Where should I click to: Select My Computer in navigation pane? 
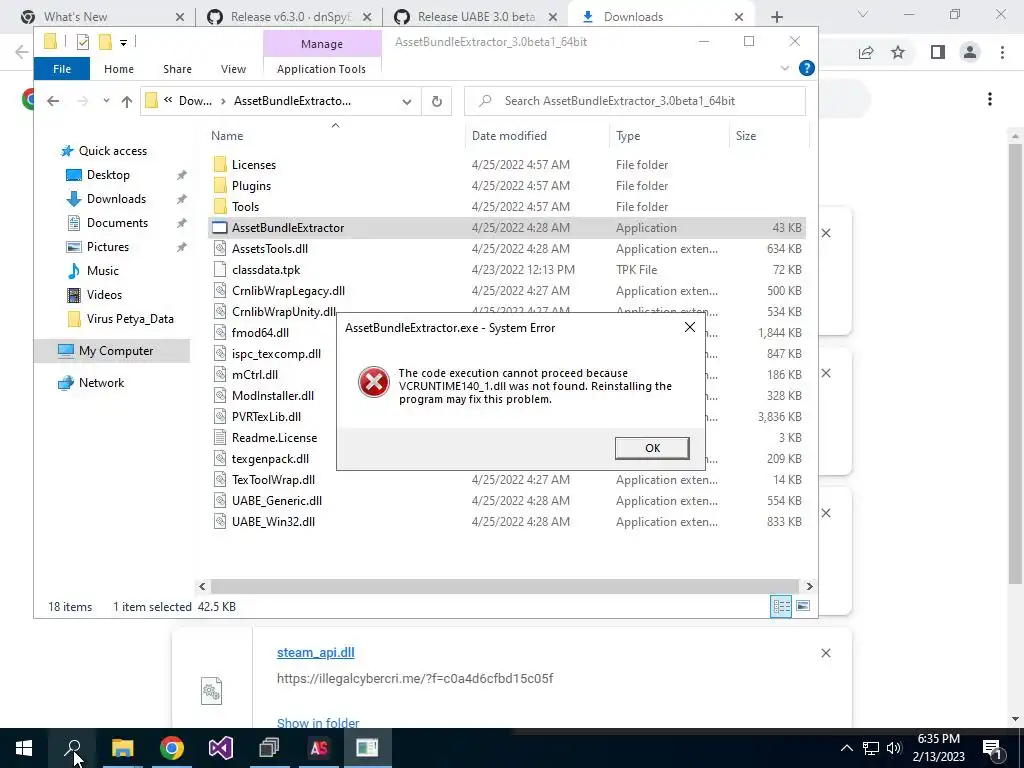point(112,351)
